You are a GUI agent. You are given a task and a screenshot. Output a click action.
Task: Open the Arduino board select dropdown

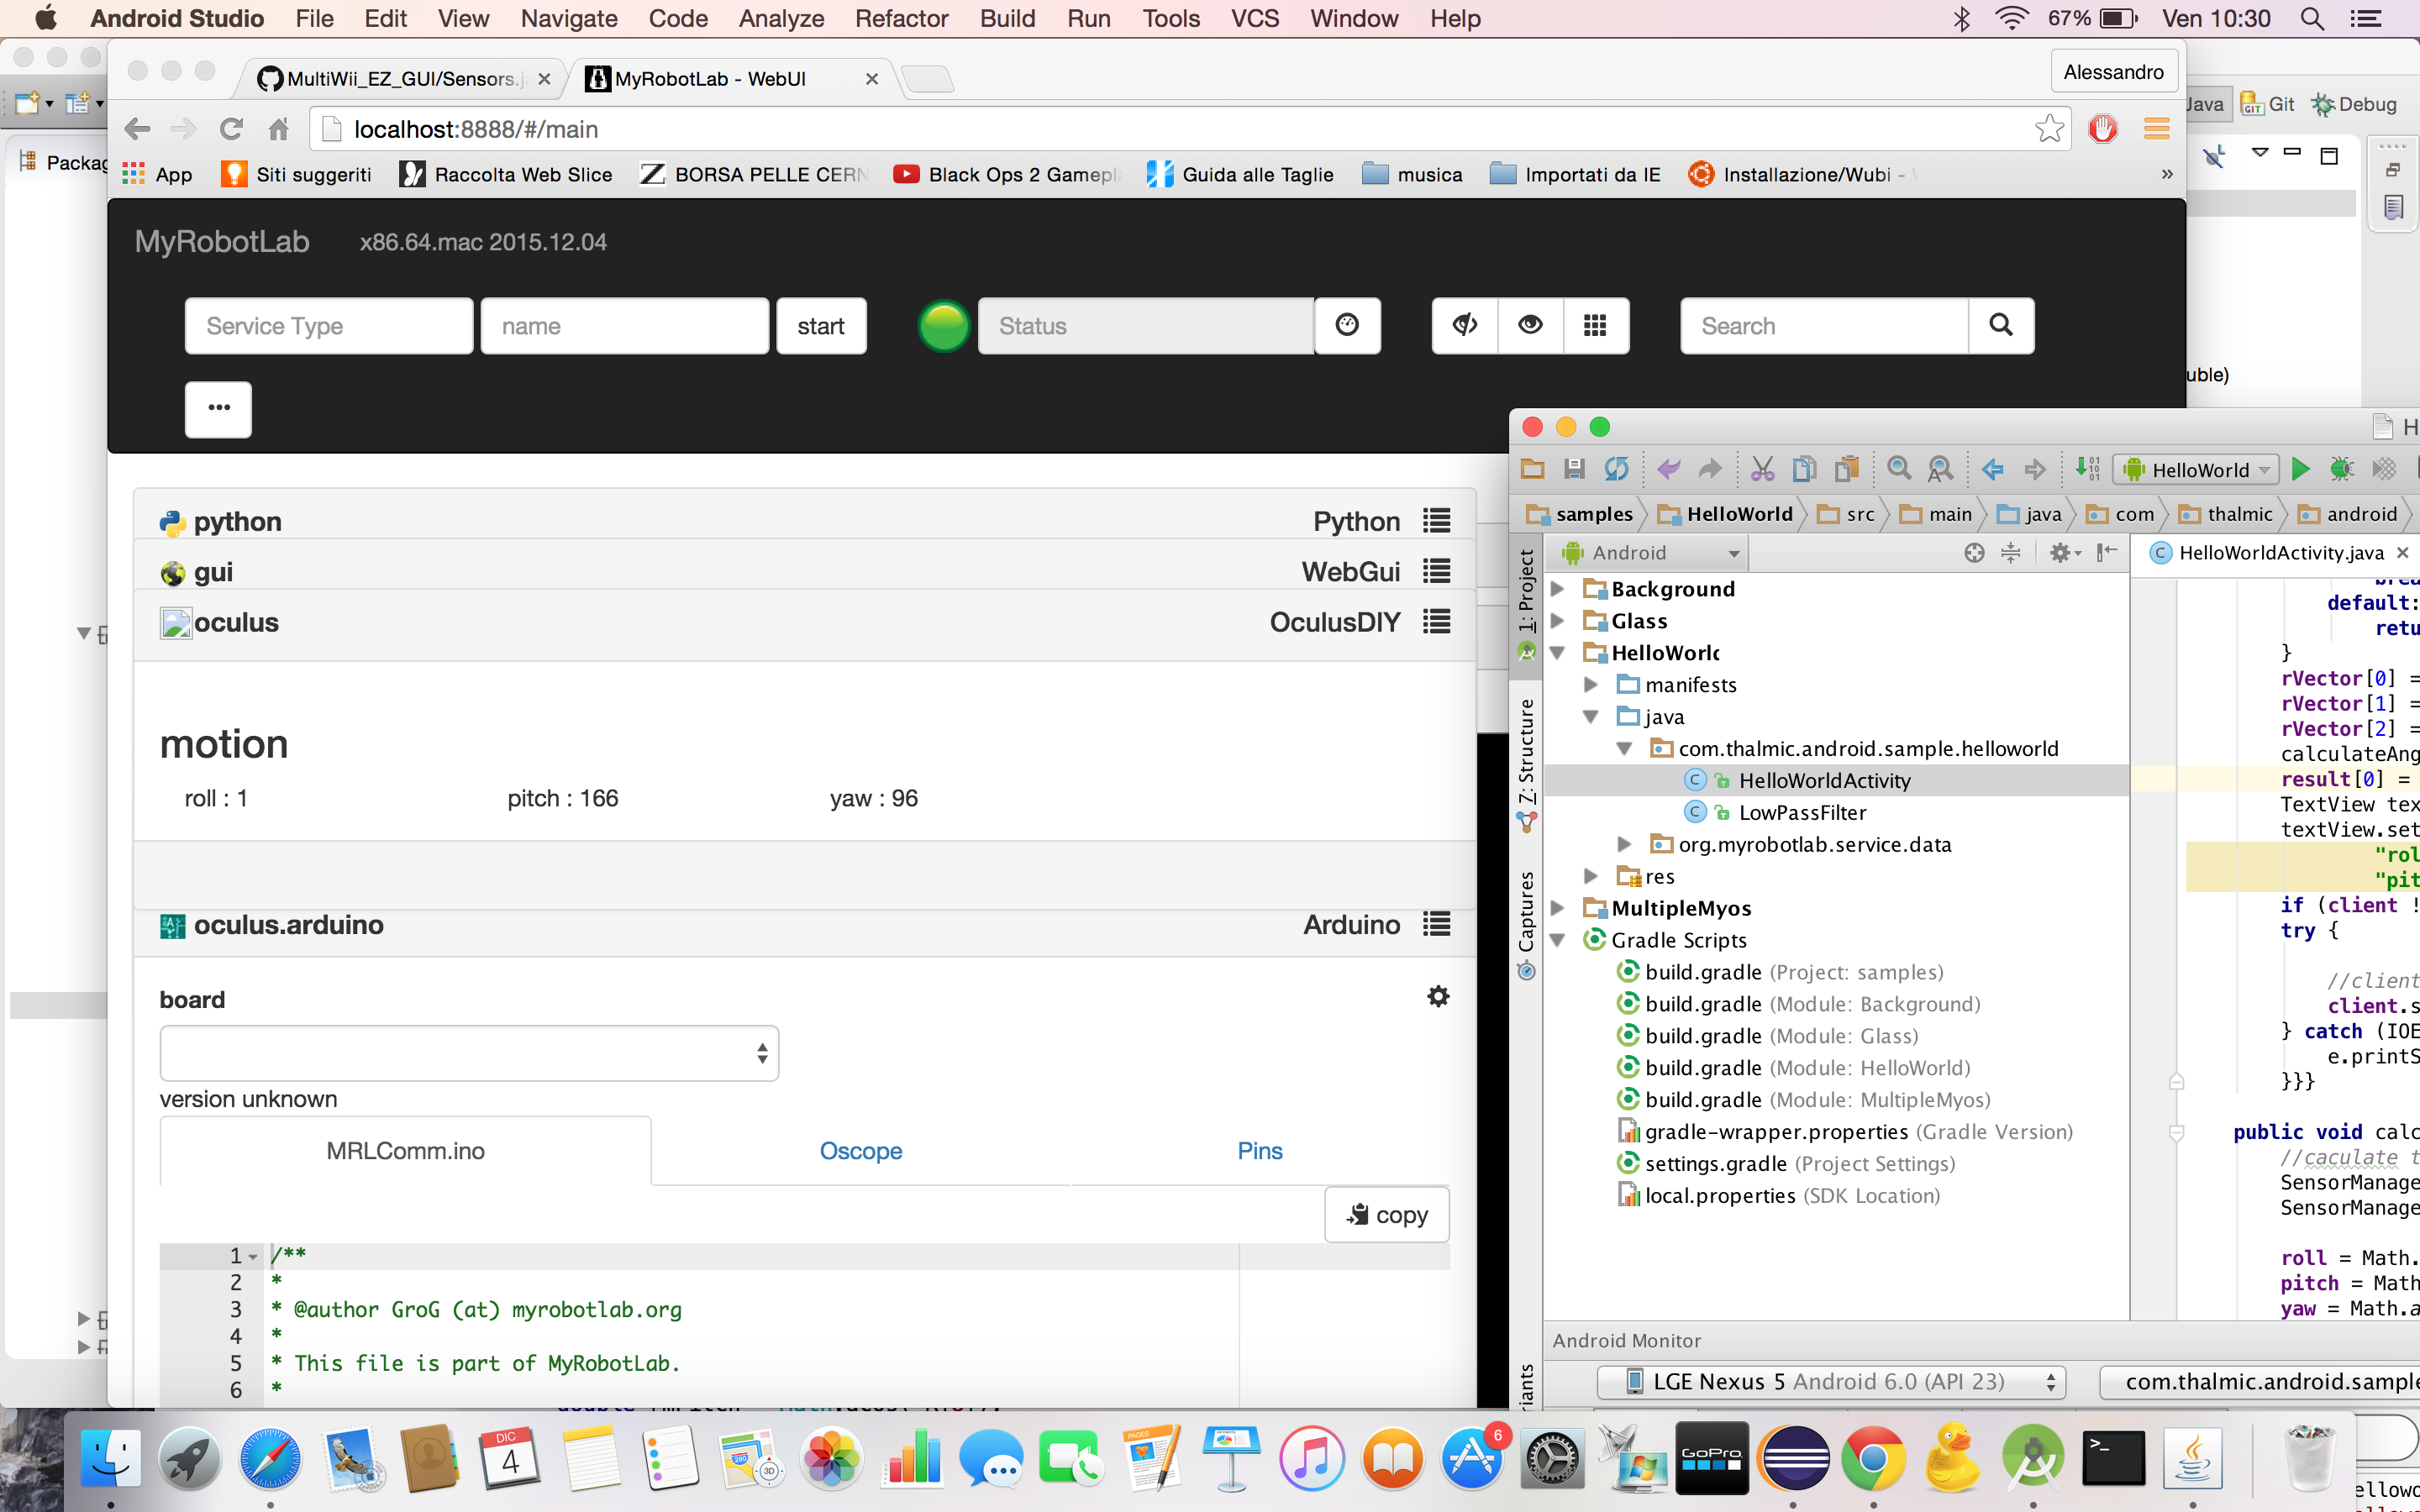pyautogui.click(x=469, y=1052)
